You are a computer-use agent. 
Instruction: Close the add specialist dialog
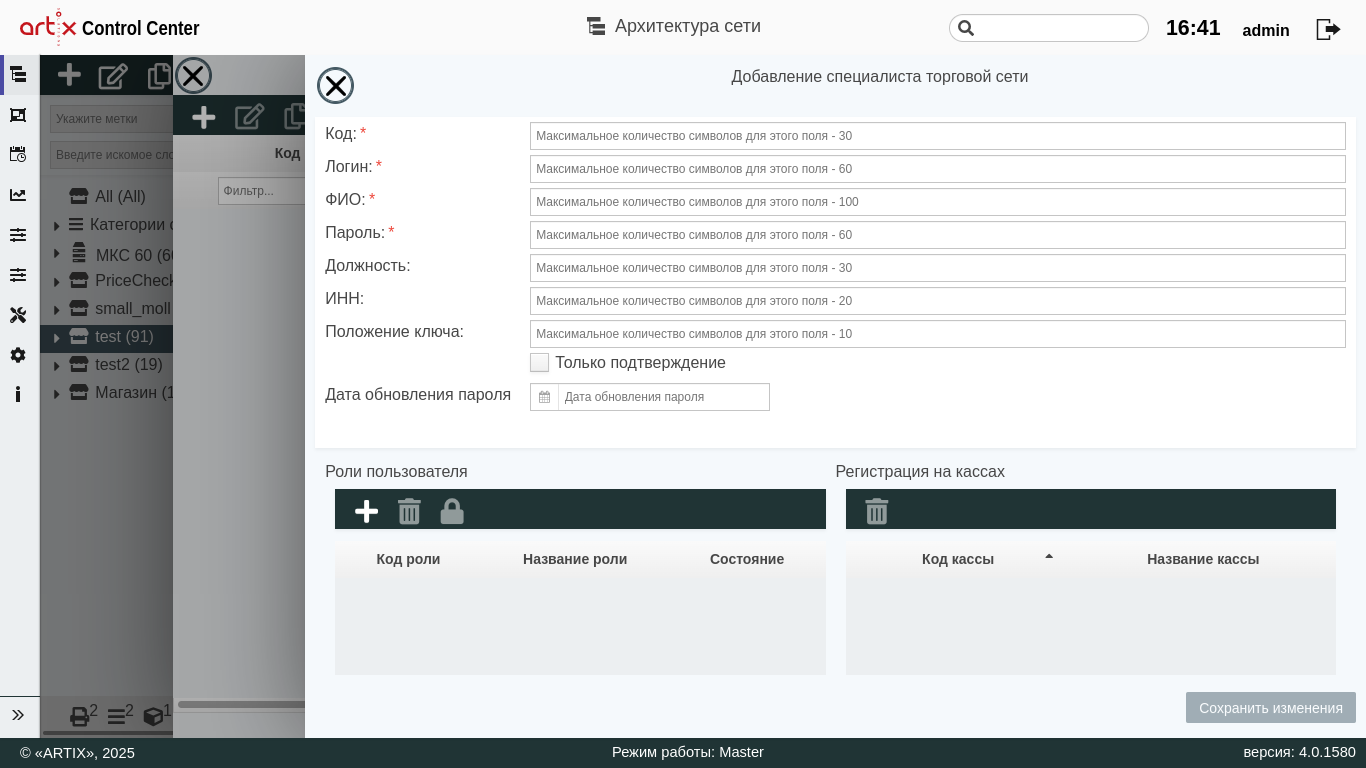tap(335, 86)
